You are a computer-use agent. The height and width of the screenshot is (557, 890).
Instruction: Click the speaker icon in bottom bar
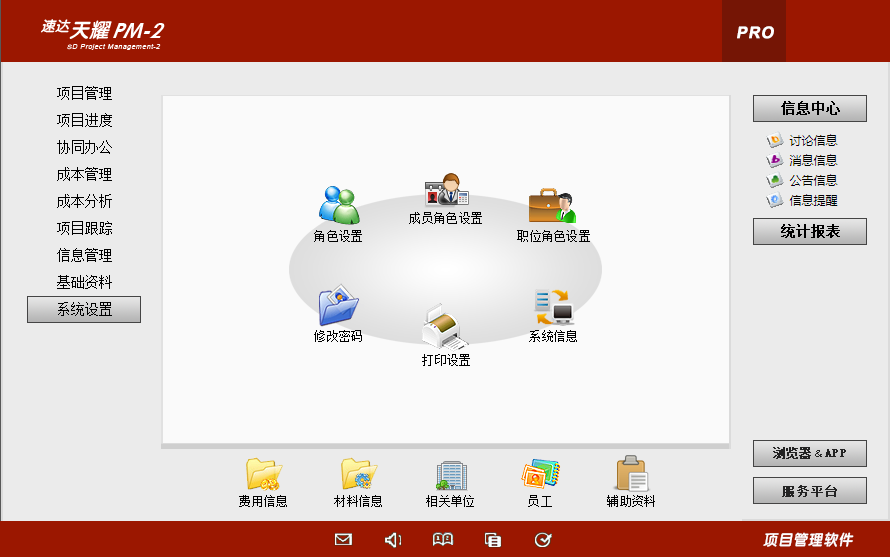click(x=393, y=540)
